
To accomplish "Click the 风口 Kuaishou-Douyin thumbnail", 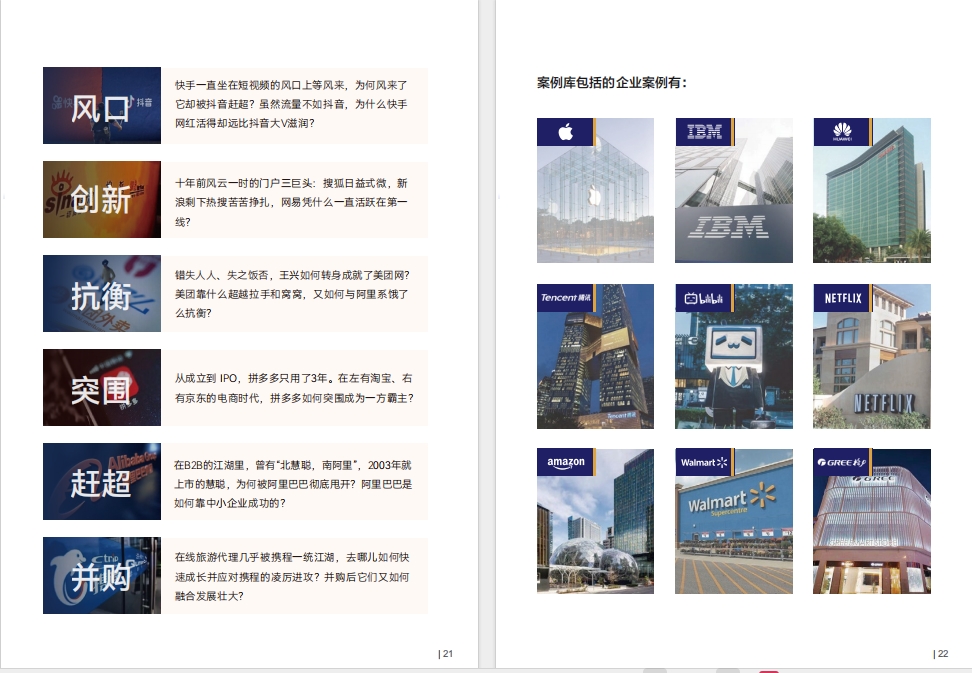I will pos(102,105).
